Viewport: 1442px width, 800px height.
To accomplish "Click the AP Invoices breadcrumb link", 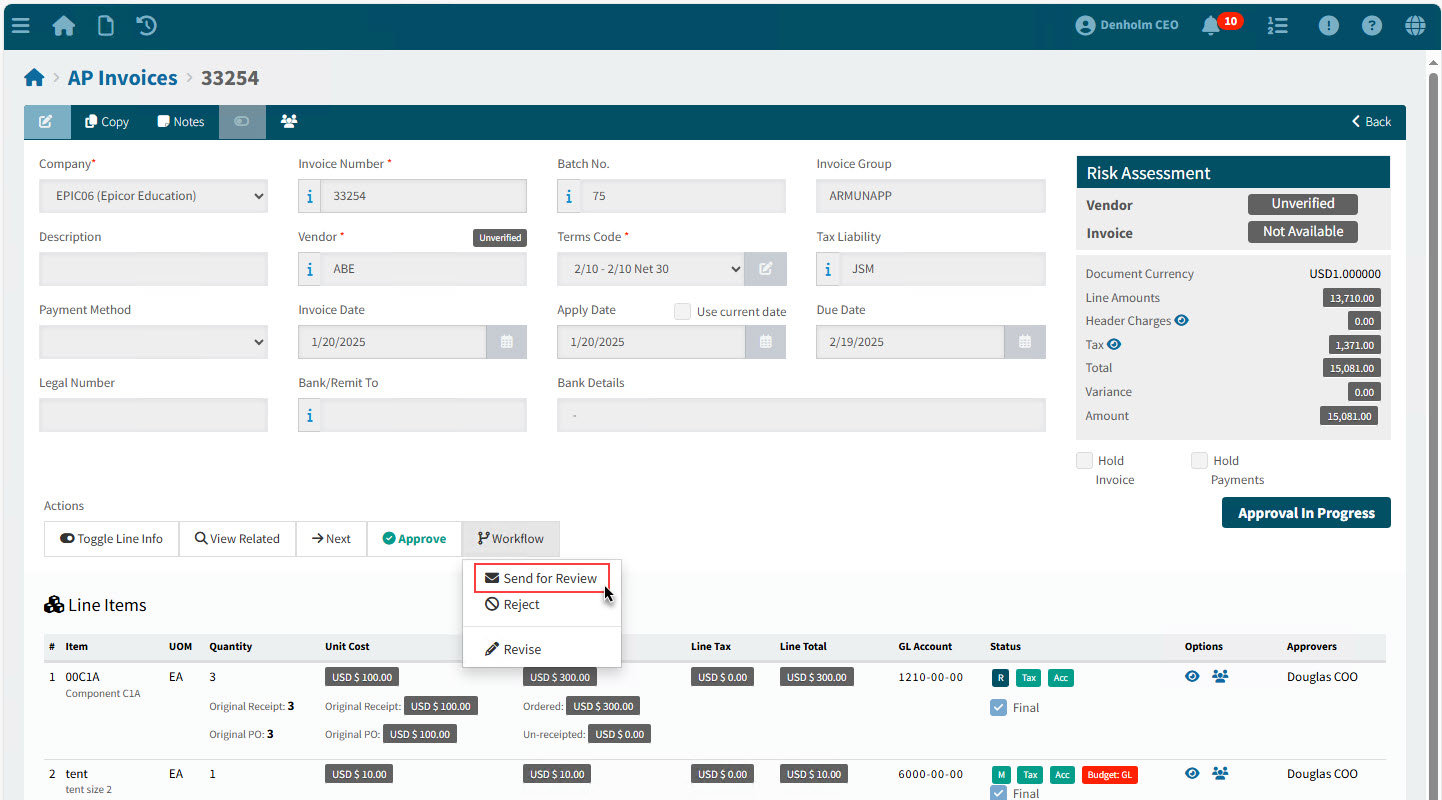I will tap(122, 78).
